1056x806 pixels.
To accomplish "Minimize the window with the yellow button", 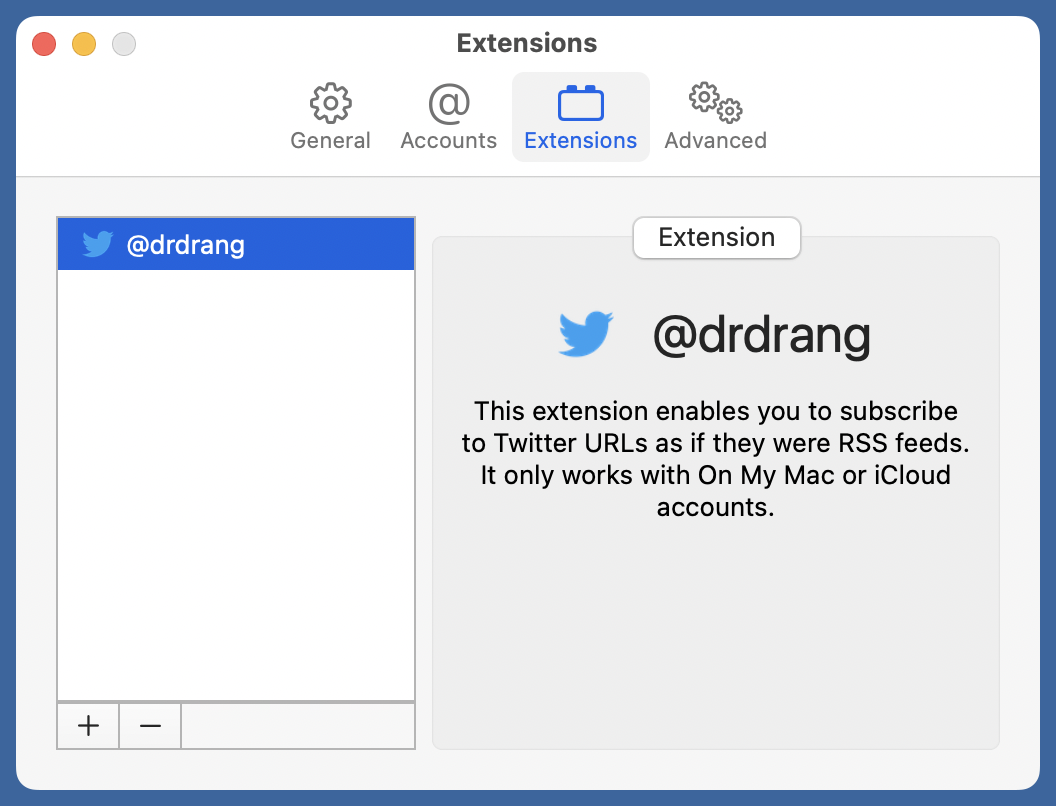I will pos(84,44).
